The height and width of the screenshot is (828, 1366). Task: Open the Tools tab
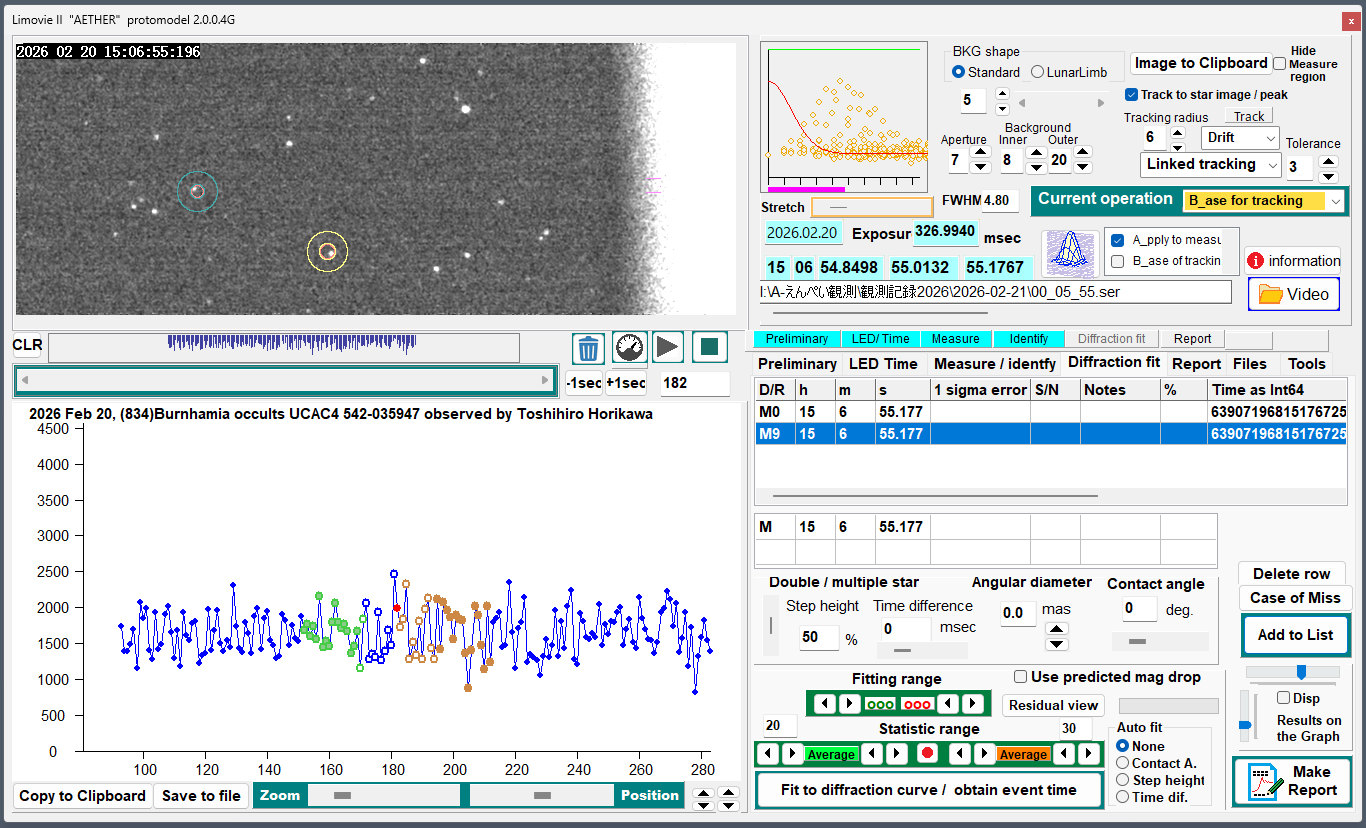coord(1306,364)
